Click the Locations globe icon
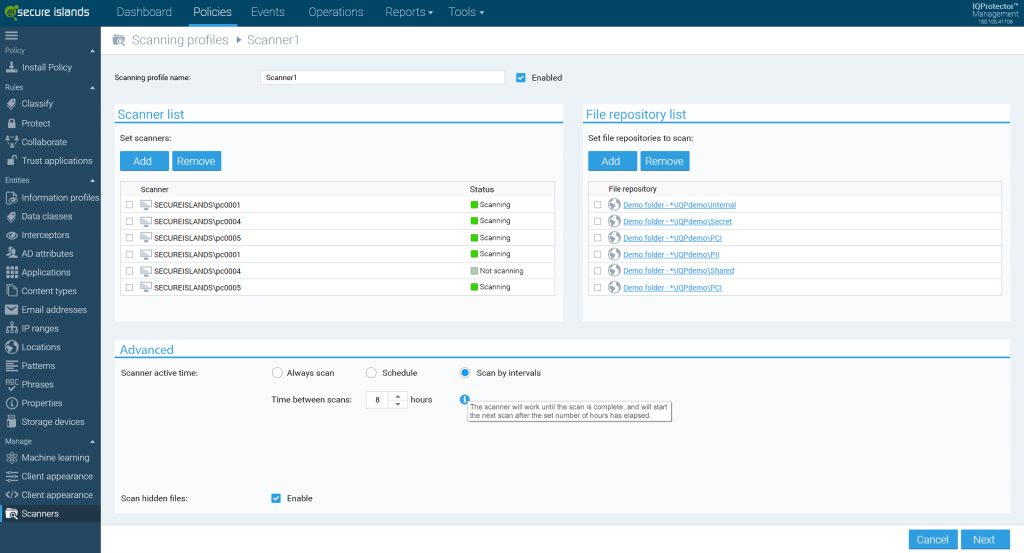Viewport: 1024px width, 553px height. point(11,347)
